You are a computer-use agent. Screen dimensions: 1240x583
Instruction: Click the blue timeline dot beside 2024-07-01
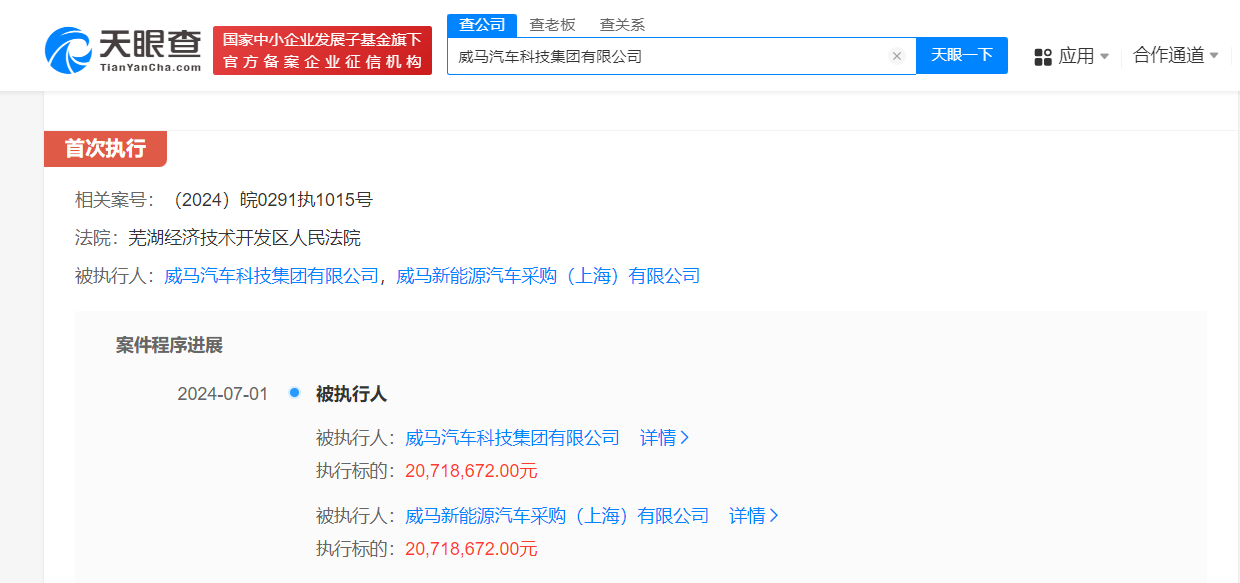pos(294,393)
